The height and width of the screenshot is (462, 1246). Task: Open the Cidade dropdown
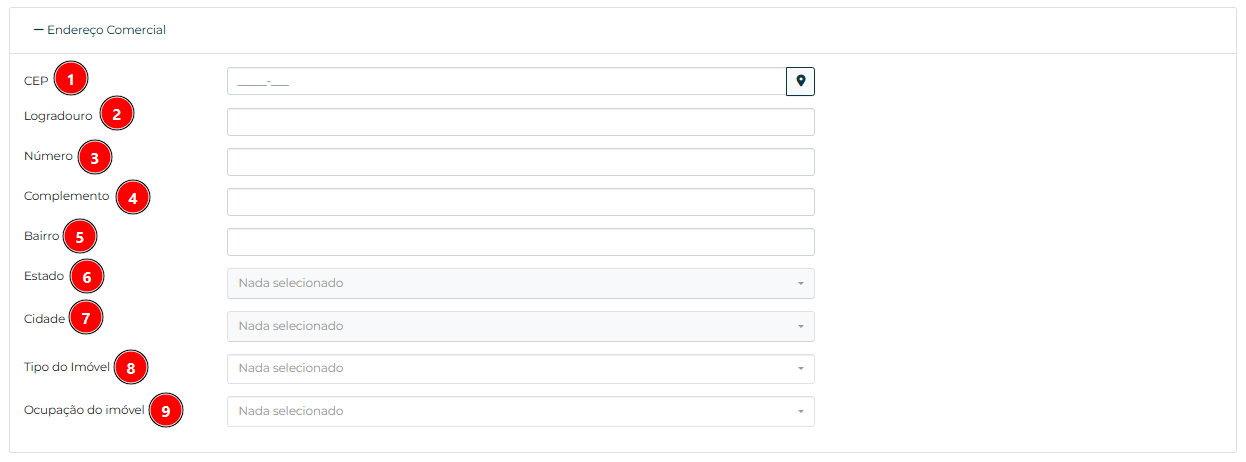click(x=520, y=326)
